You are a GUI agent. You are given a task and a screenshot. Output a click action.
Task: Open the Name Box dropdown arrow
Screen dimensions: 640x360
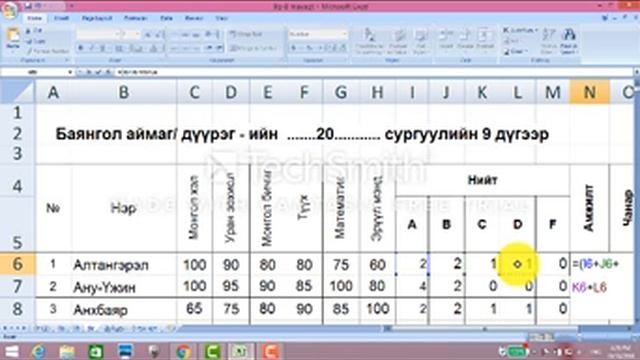click(70, 72)
